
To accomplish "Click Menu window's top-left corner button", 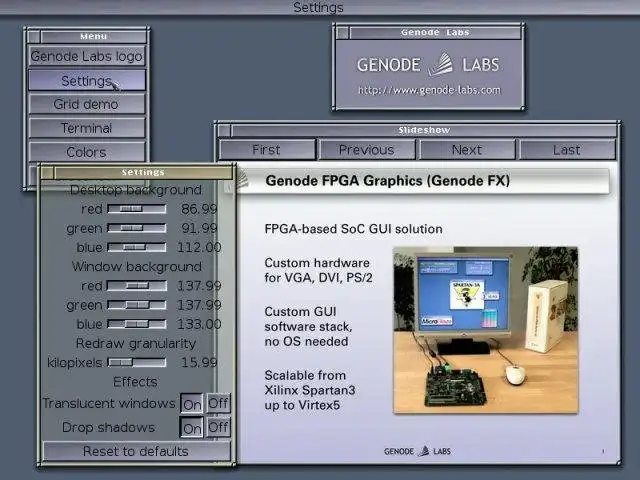I will click(x=34, y=37).
